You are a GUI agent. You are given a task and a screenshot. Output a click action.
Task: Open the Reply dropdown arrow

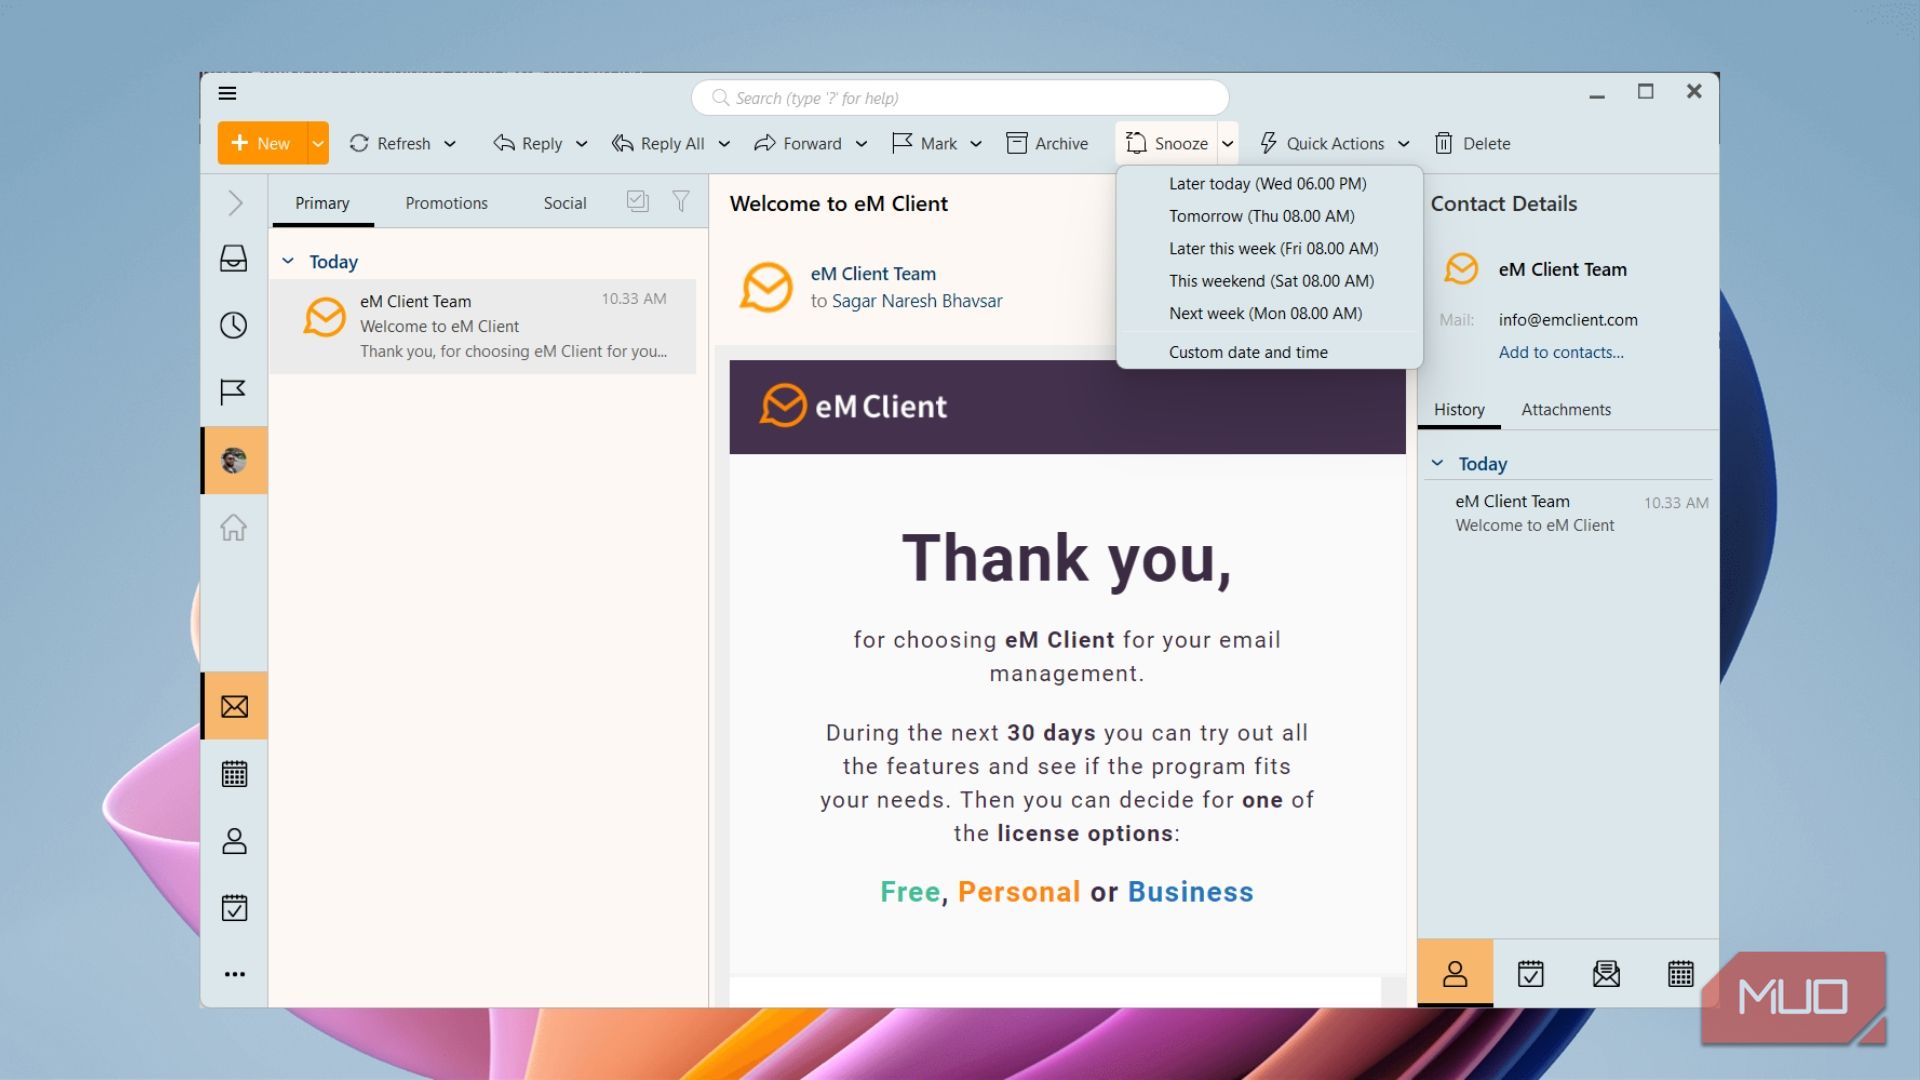click(x=581, y=144)
